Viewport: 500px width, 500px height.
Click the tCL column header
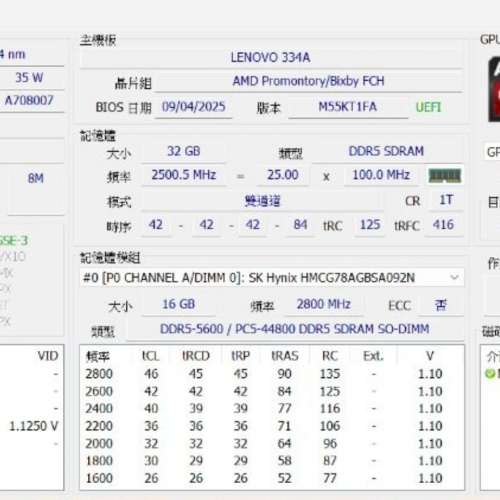(x=151, y=356)
